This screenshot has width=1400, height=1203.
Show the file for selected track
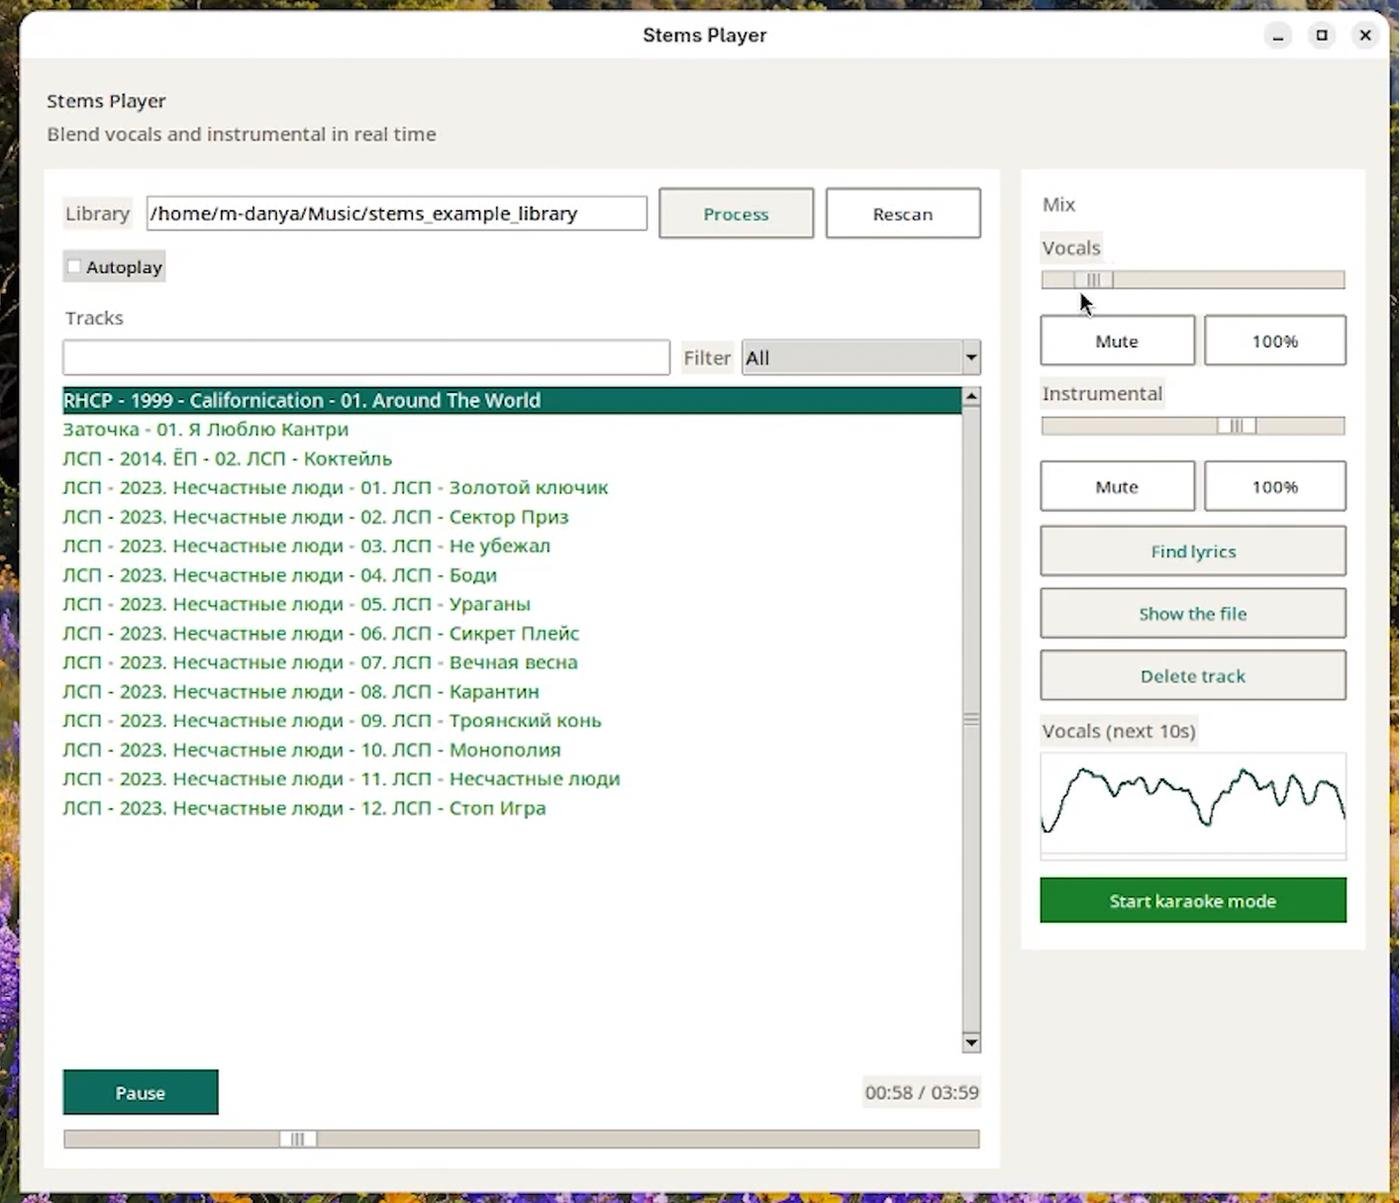point(1192,614)
